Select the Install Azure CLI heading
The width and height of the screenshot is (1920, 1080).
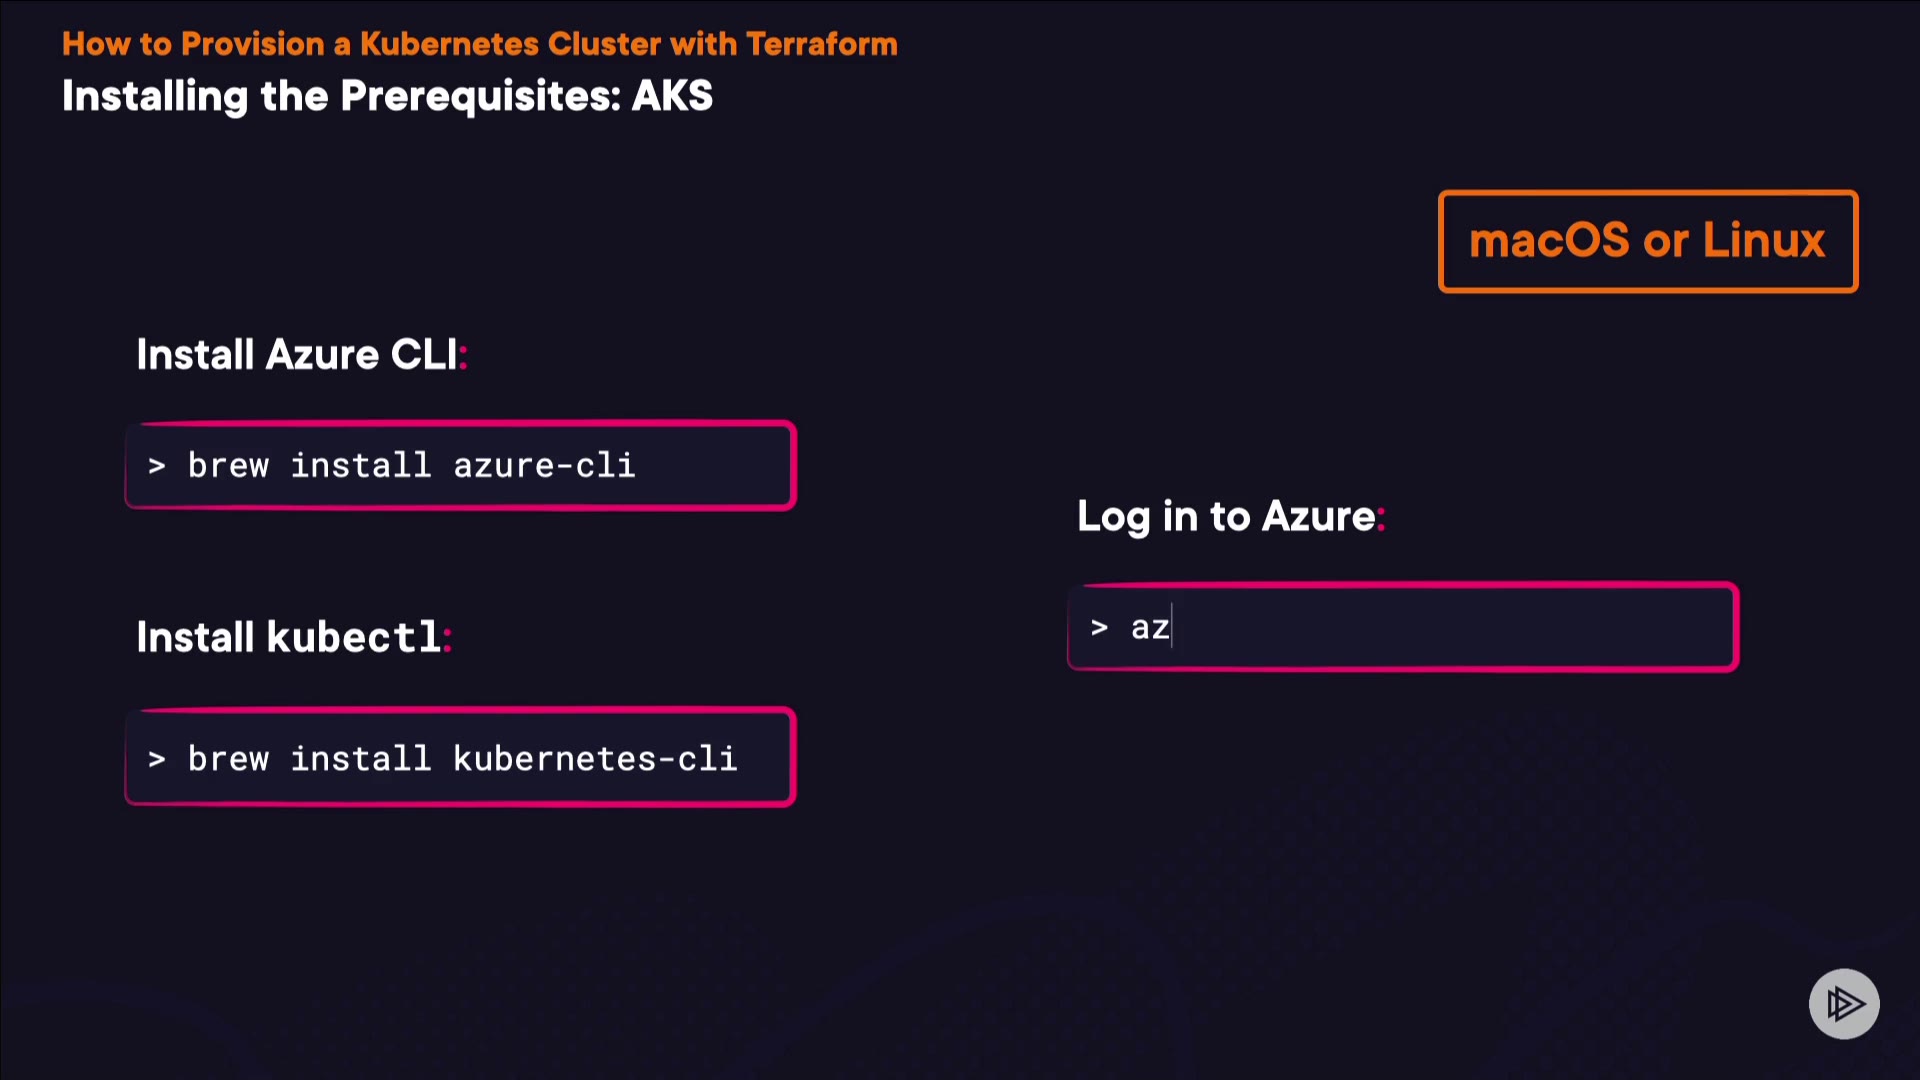(x=300, y=355)
